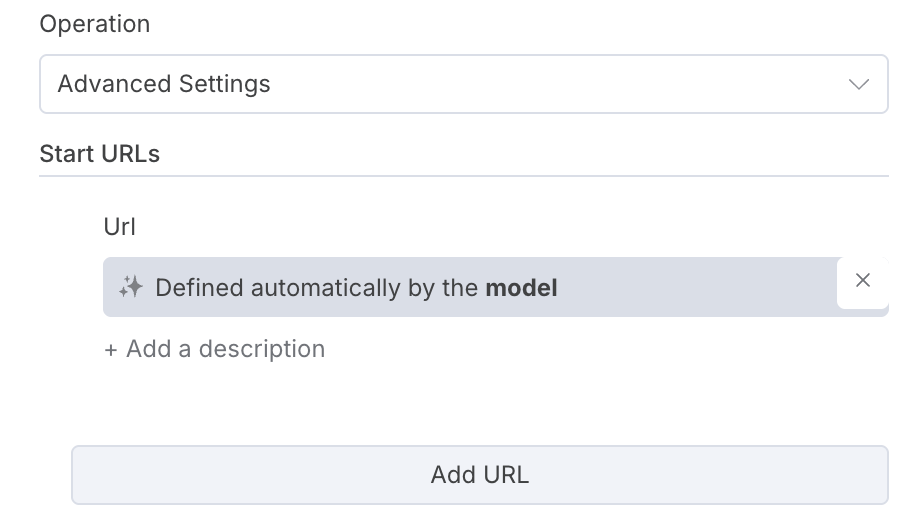Click the word 'automatically' in the Url field
The height and width of the screenshot is (530, 914).
tap(321, 288)
